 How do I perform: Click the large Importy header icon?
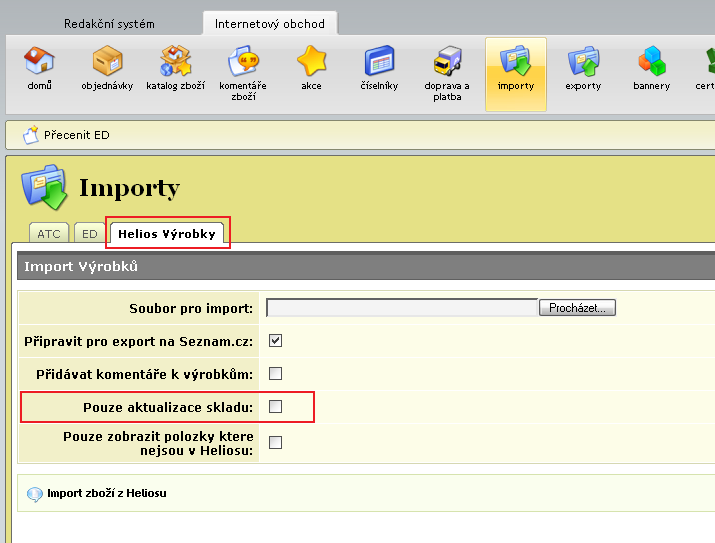coord(44,187)
